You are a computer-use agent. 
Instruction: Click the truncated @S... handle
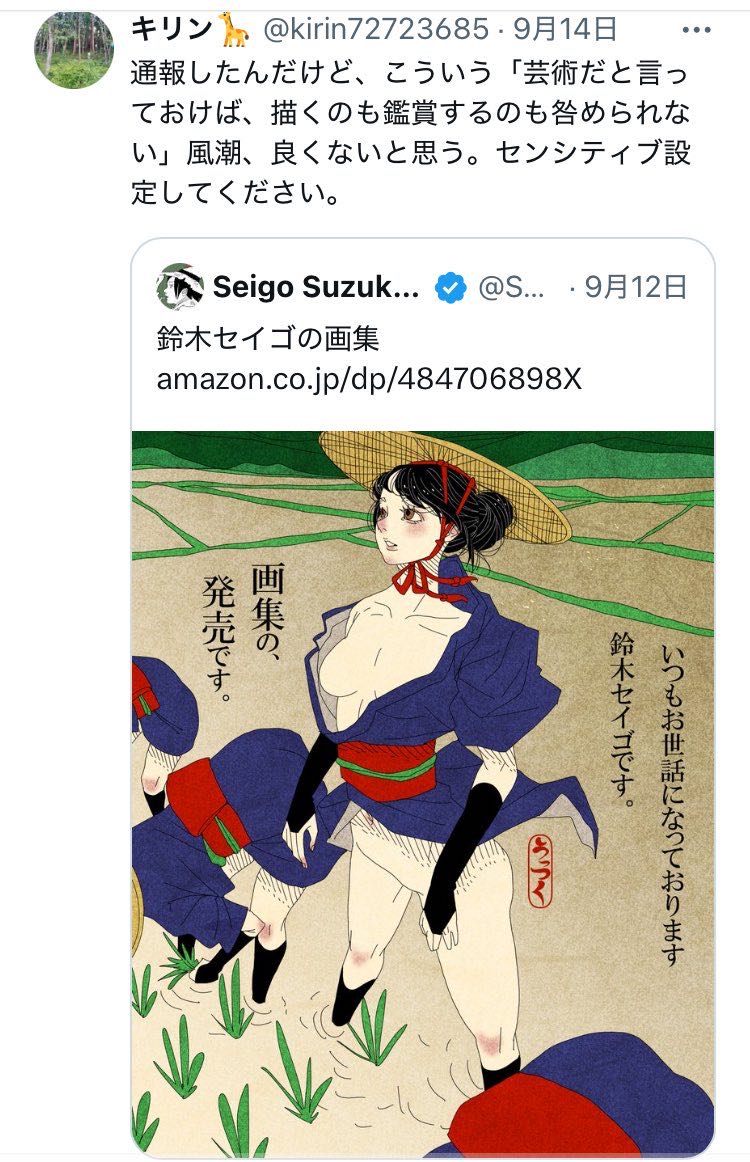[511, 288]
